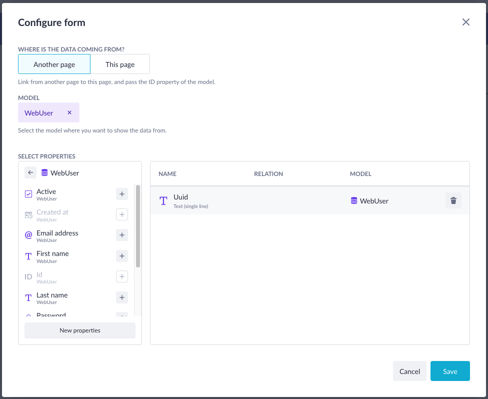This screenshot has height=399, width=488.
Task: Save the form configuration
Action: point(450,371)
